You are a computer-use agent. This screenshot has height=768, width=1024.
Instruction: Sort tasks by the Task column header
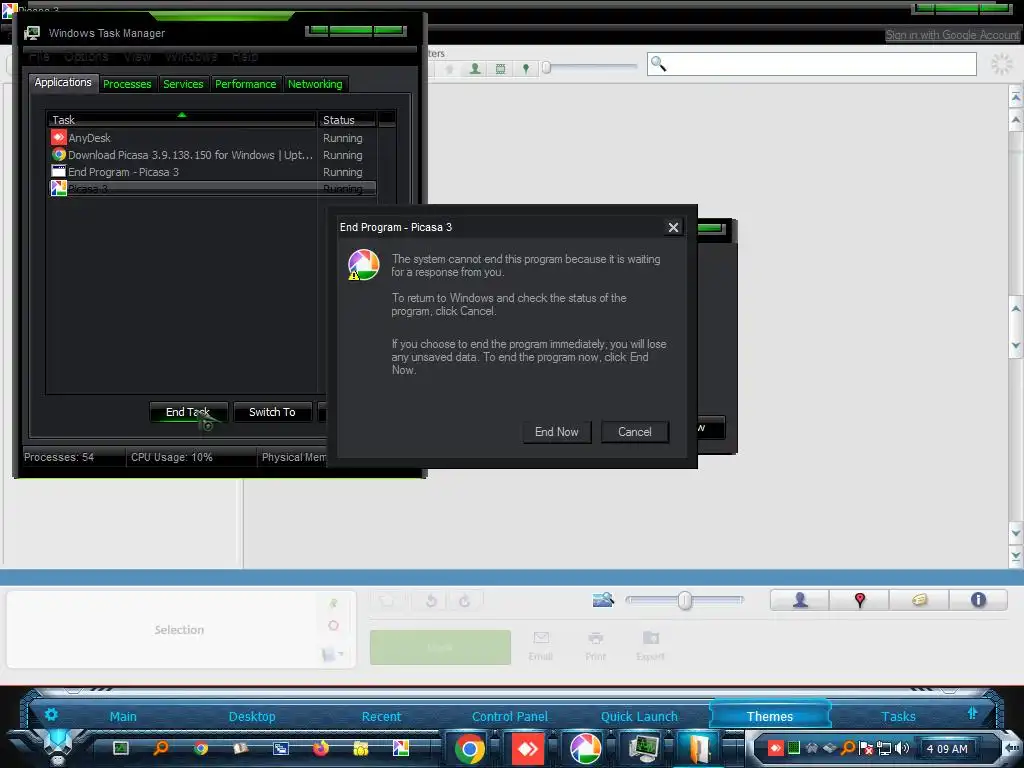(x=182, y=120)
